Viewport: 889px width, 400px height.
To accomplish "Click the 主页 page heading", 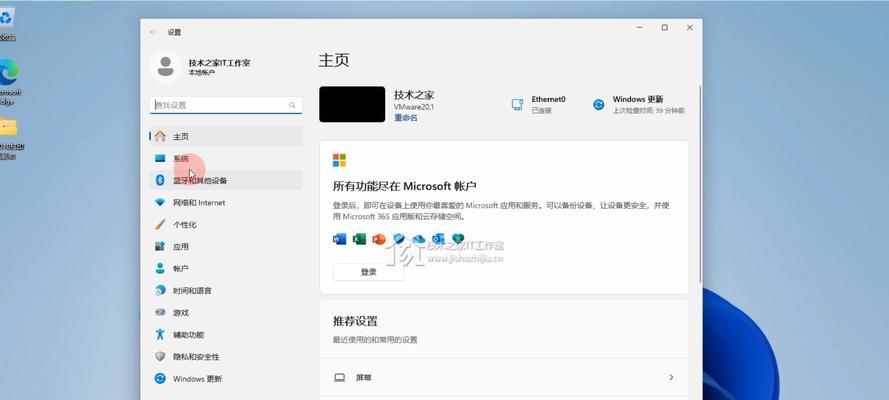I will pos(334,60).
